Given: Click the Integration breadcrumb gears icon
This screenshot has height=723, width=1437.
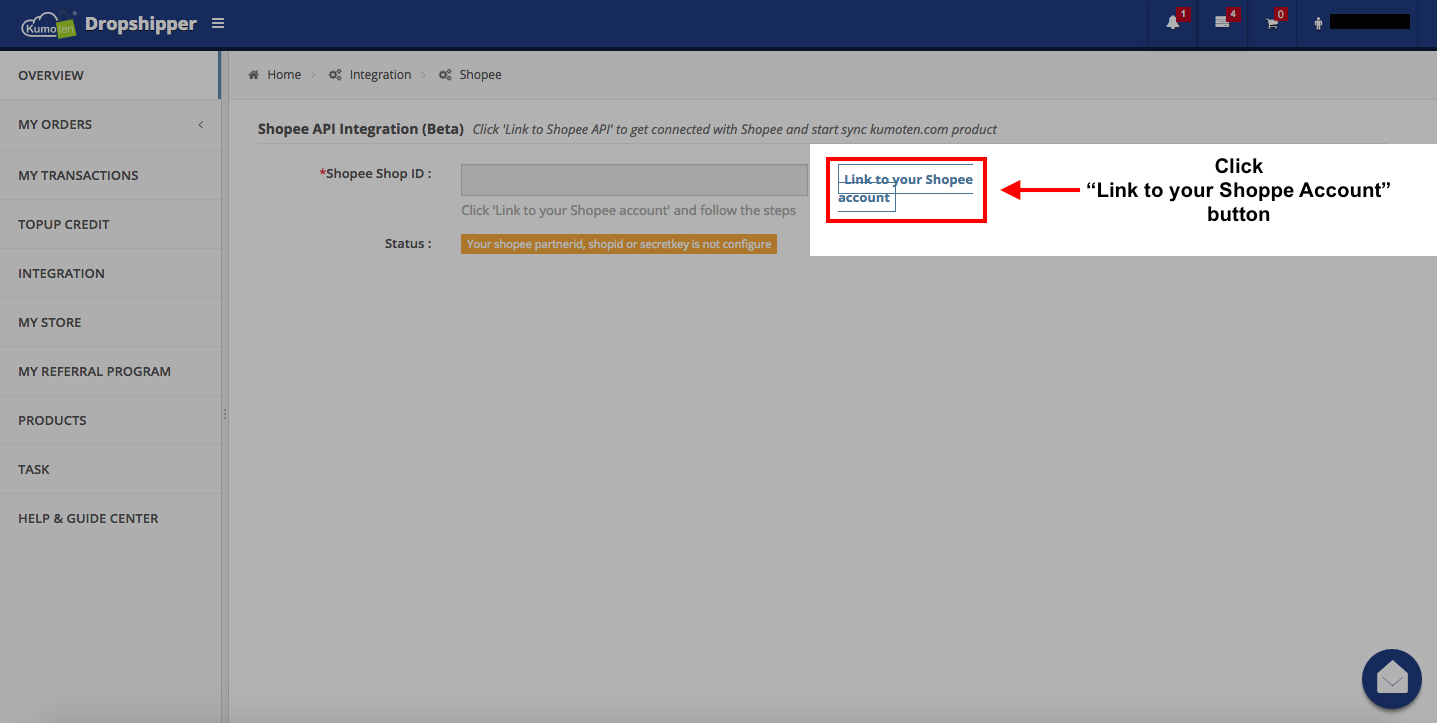Looking at the screenshot, I should (336, 75).
